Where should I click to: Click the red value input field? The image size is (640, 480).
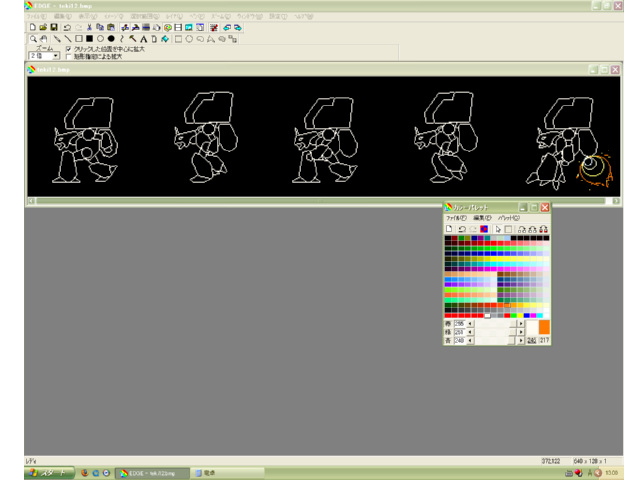pos(459,324)
